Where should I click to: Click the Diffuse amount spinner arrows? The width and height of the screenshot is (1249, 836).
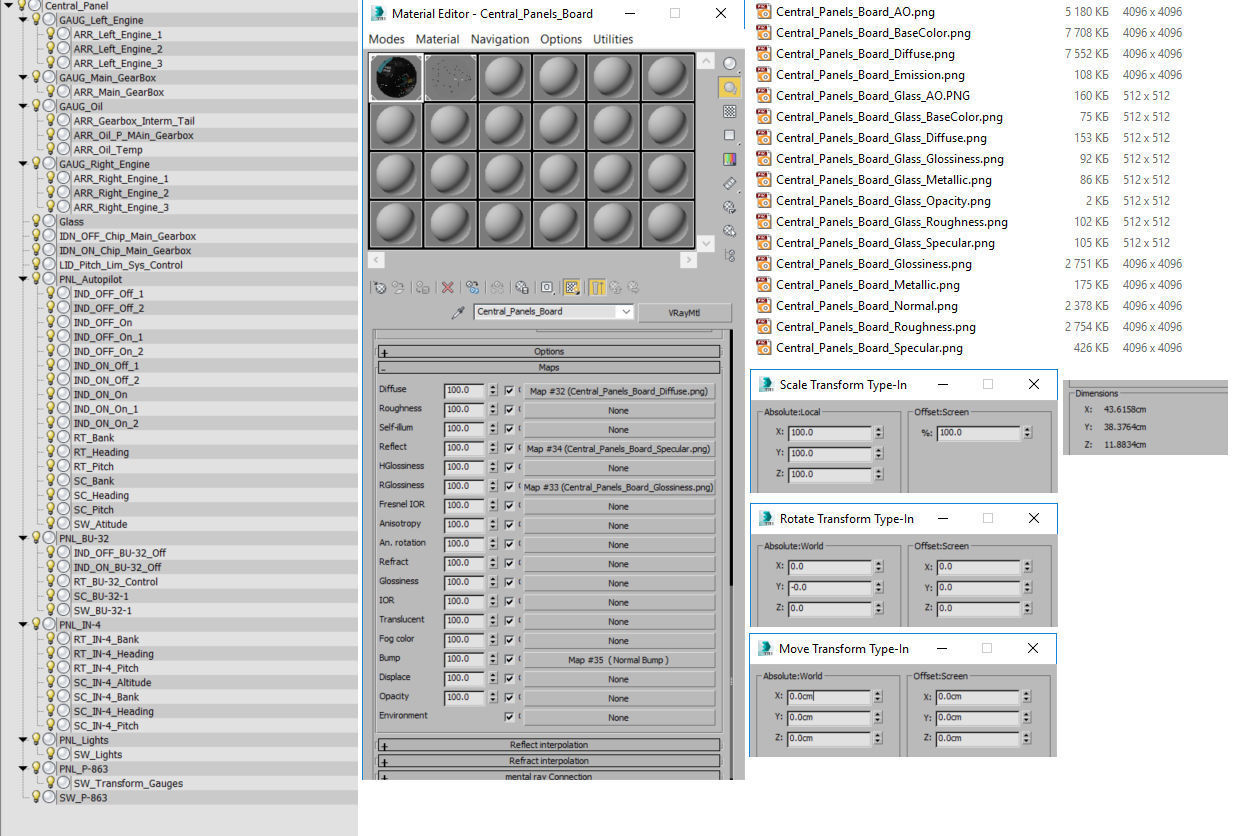tap(492, 391)
